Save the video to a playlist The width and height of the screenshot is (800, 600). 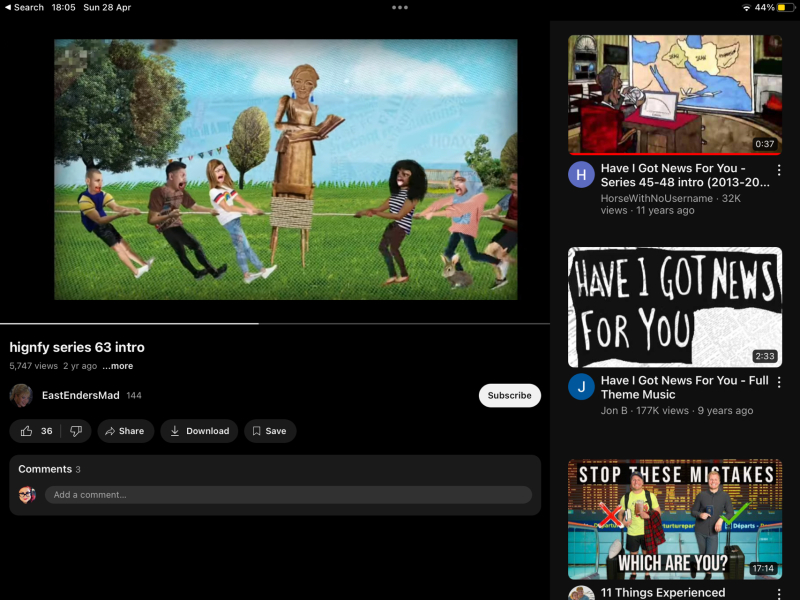[x=270, y=431]
